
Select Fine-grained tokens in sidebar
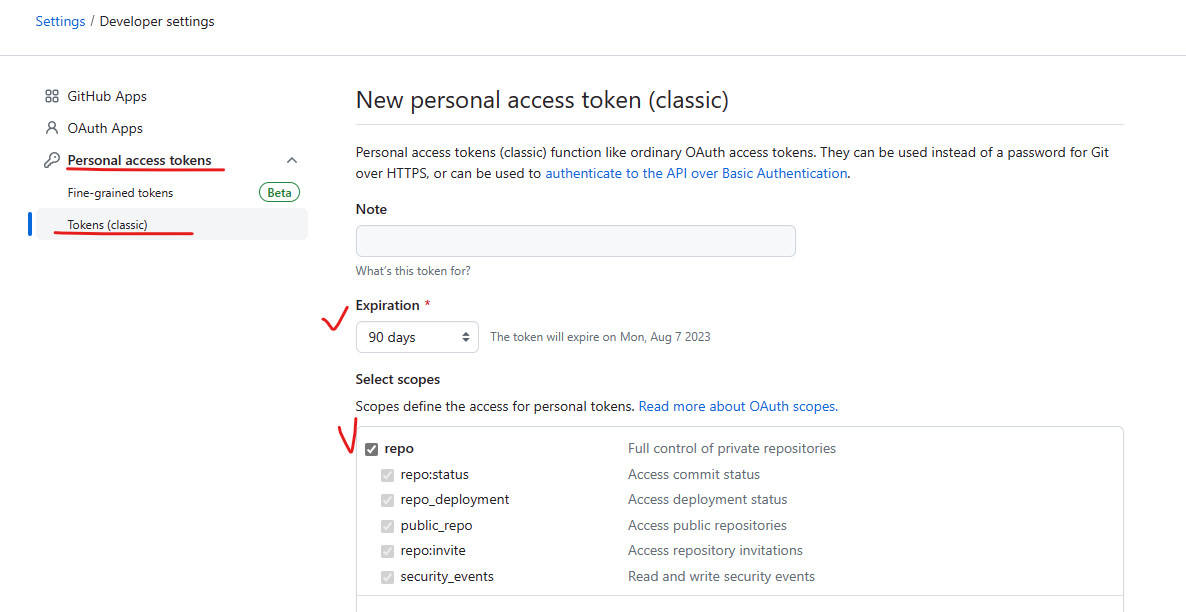[120, 192]
